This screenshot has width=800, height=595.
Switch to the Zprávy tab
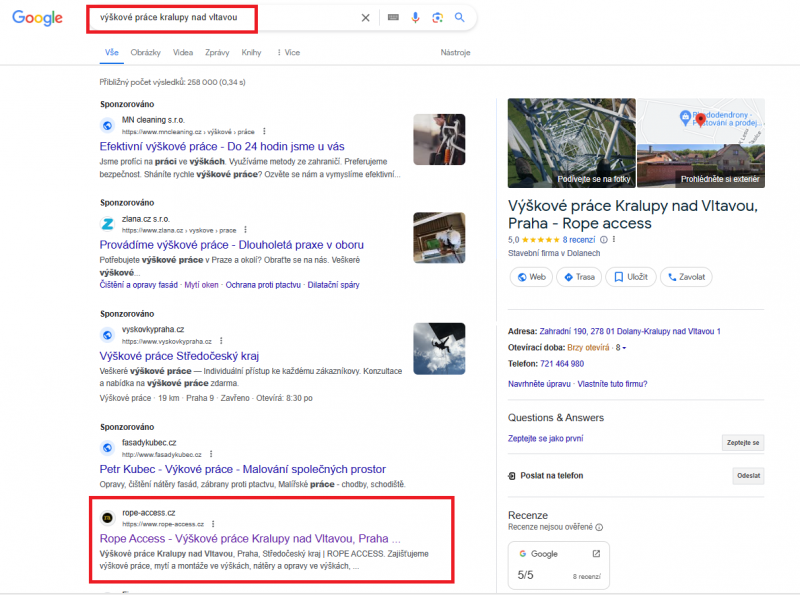pos(217,52)
